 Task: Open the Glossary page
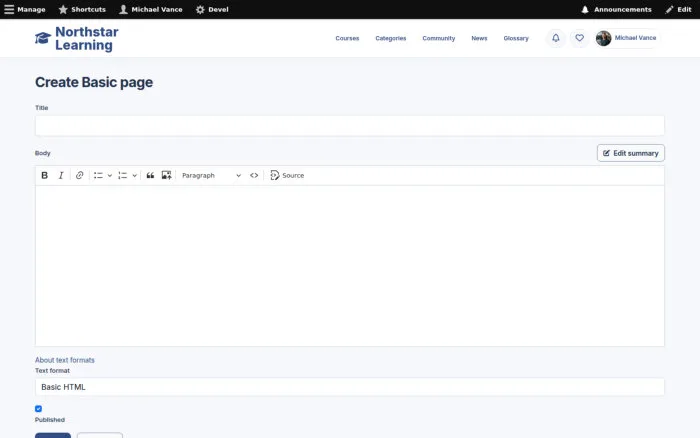click(x=516, y=38)
